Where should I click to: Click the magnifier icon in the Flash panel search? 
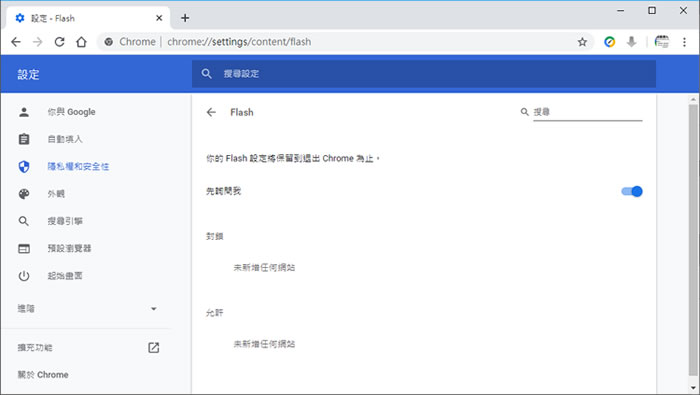pos(525,112)
